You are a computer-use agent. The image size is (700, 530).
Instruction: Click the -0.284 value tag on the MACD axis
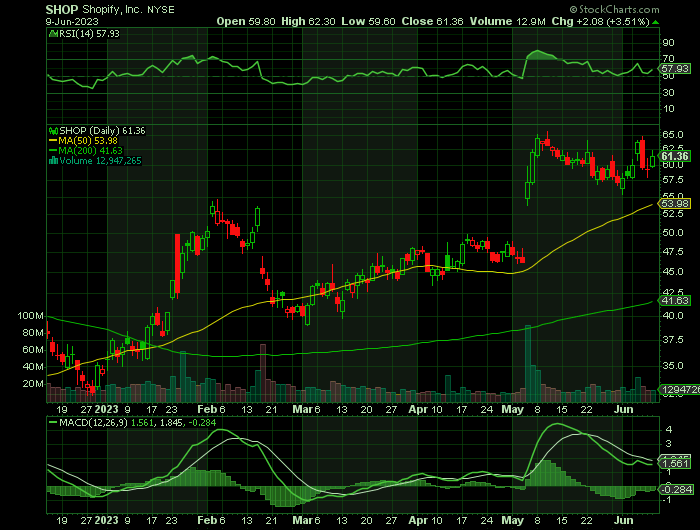click(x=676, y=490)
